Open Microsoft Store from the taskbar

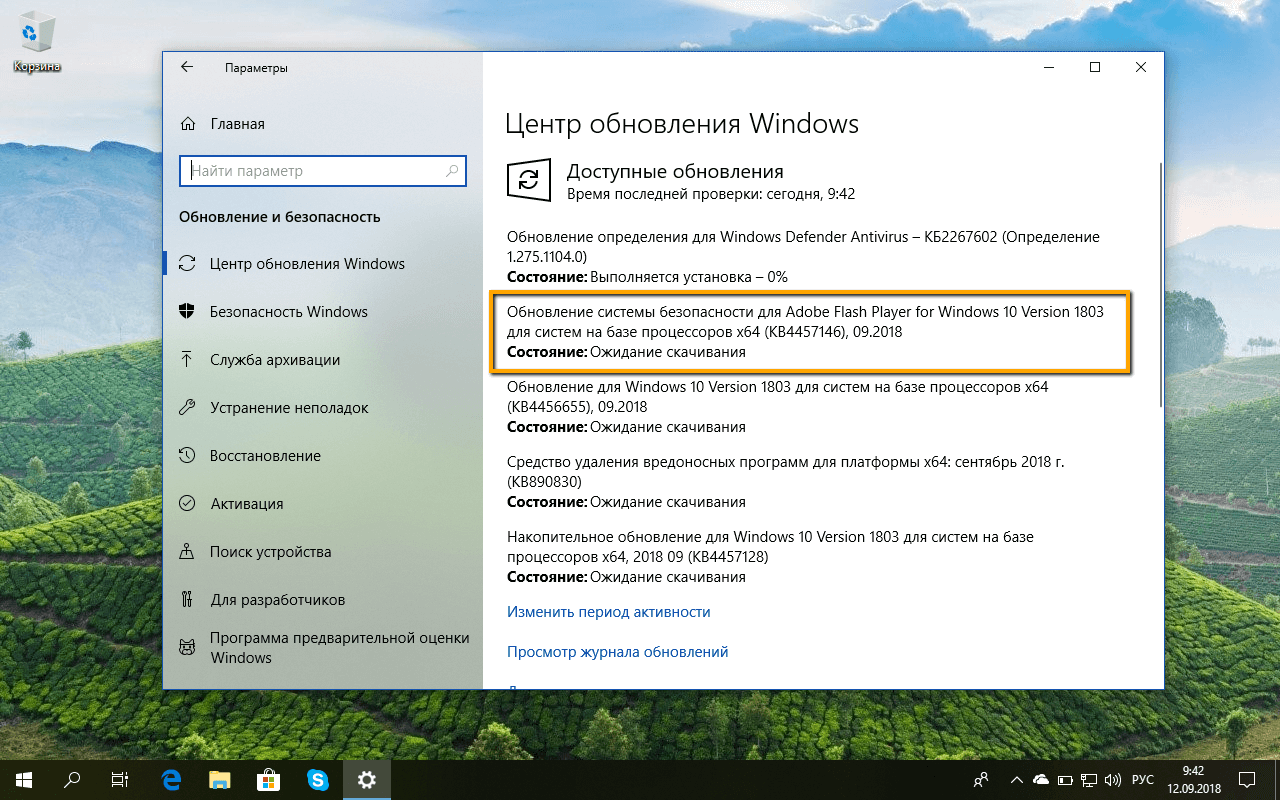tap(269, 779)
